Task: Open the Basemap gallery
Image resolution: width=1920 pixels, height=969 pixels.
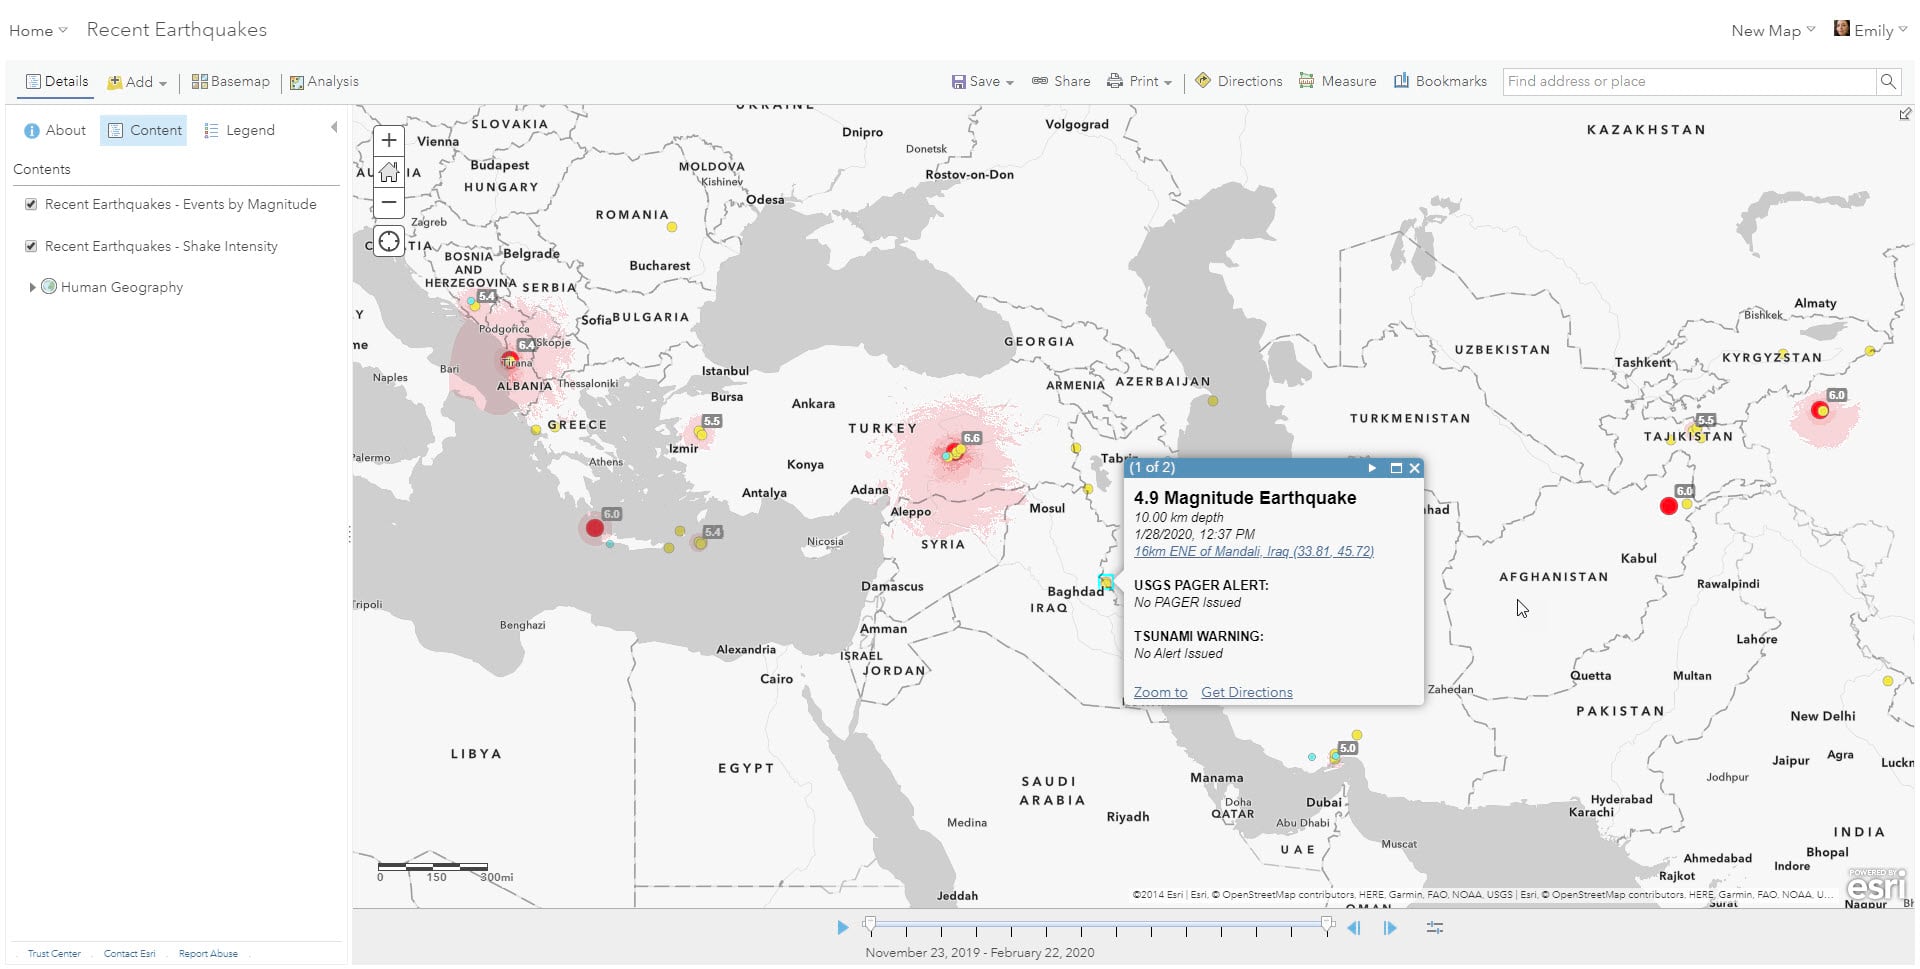Action: [x=230, y=81]
